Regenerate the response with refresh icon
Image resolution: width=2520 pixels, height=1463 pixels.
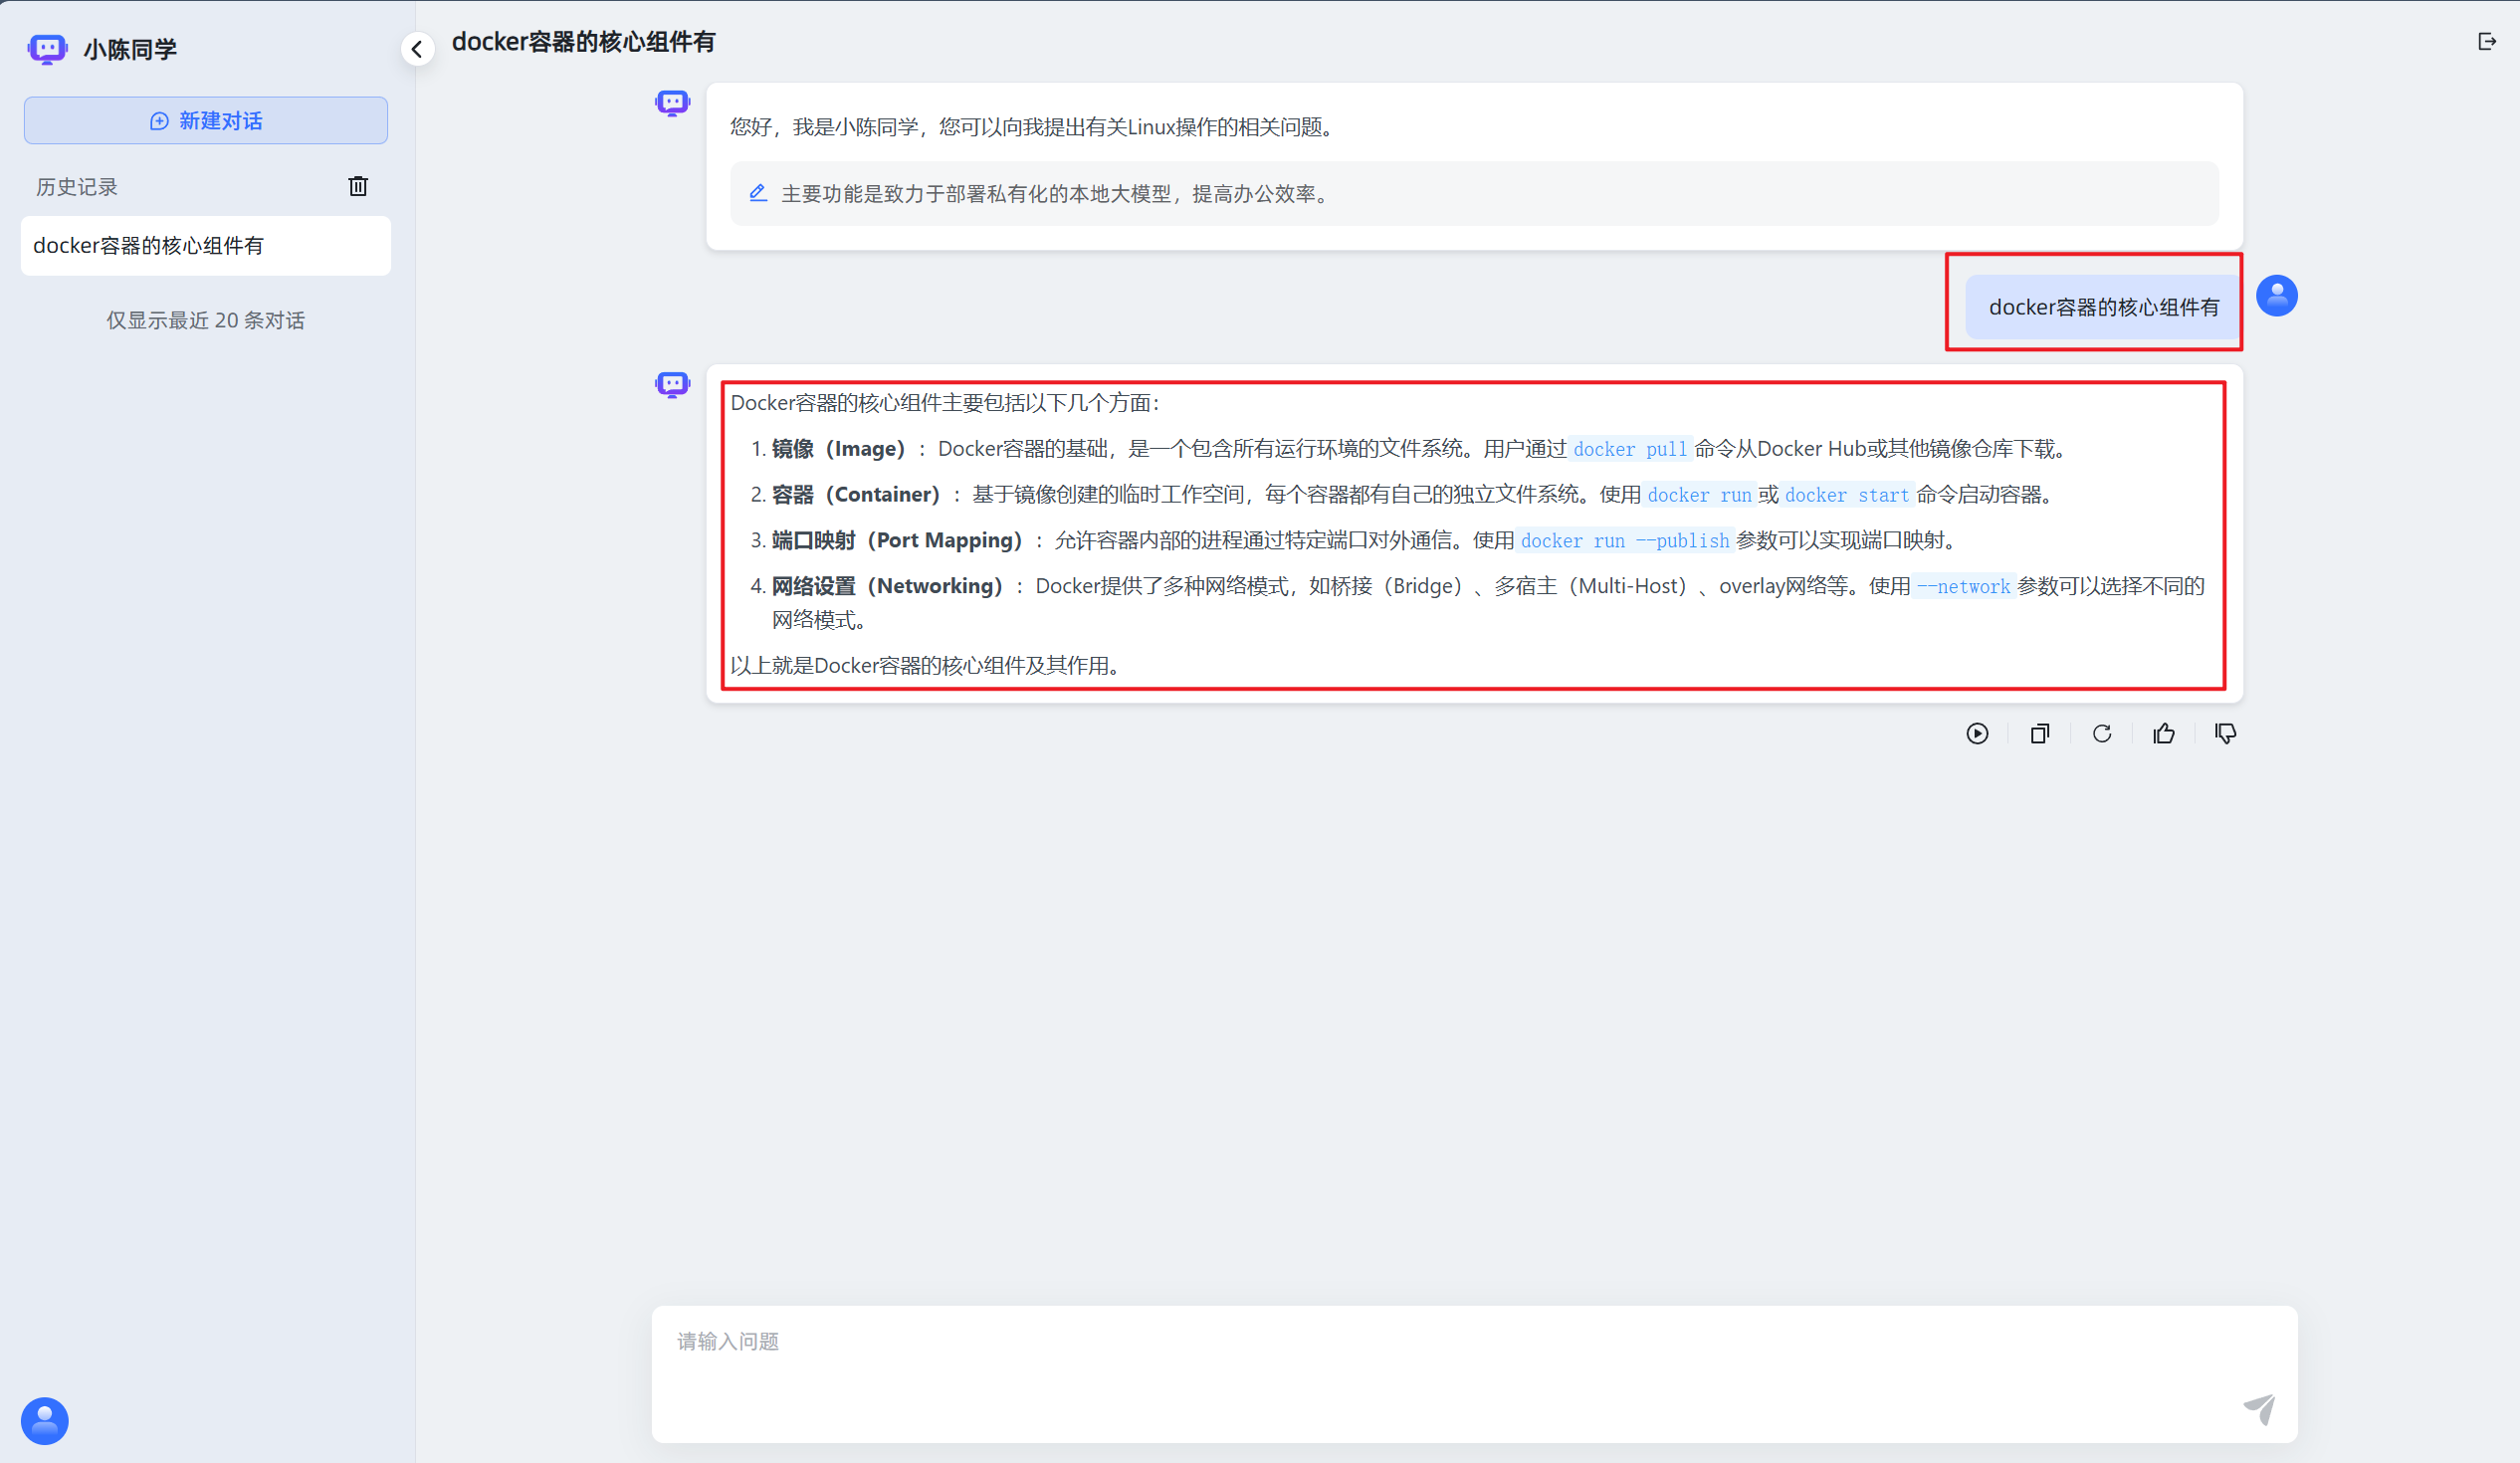2102,734
